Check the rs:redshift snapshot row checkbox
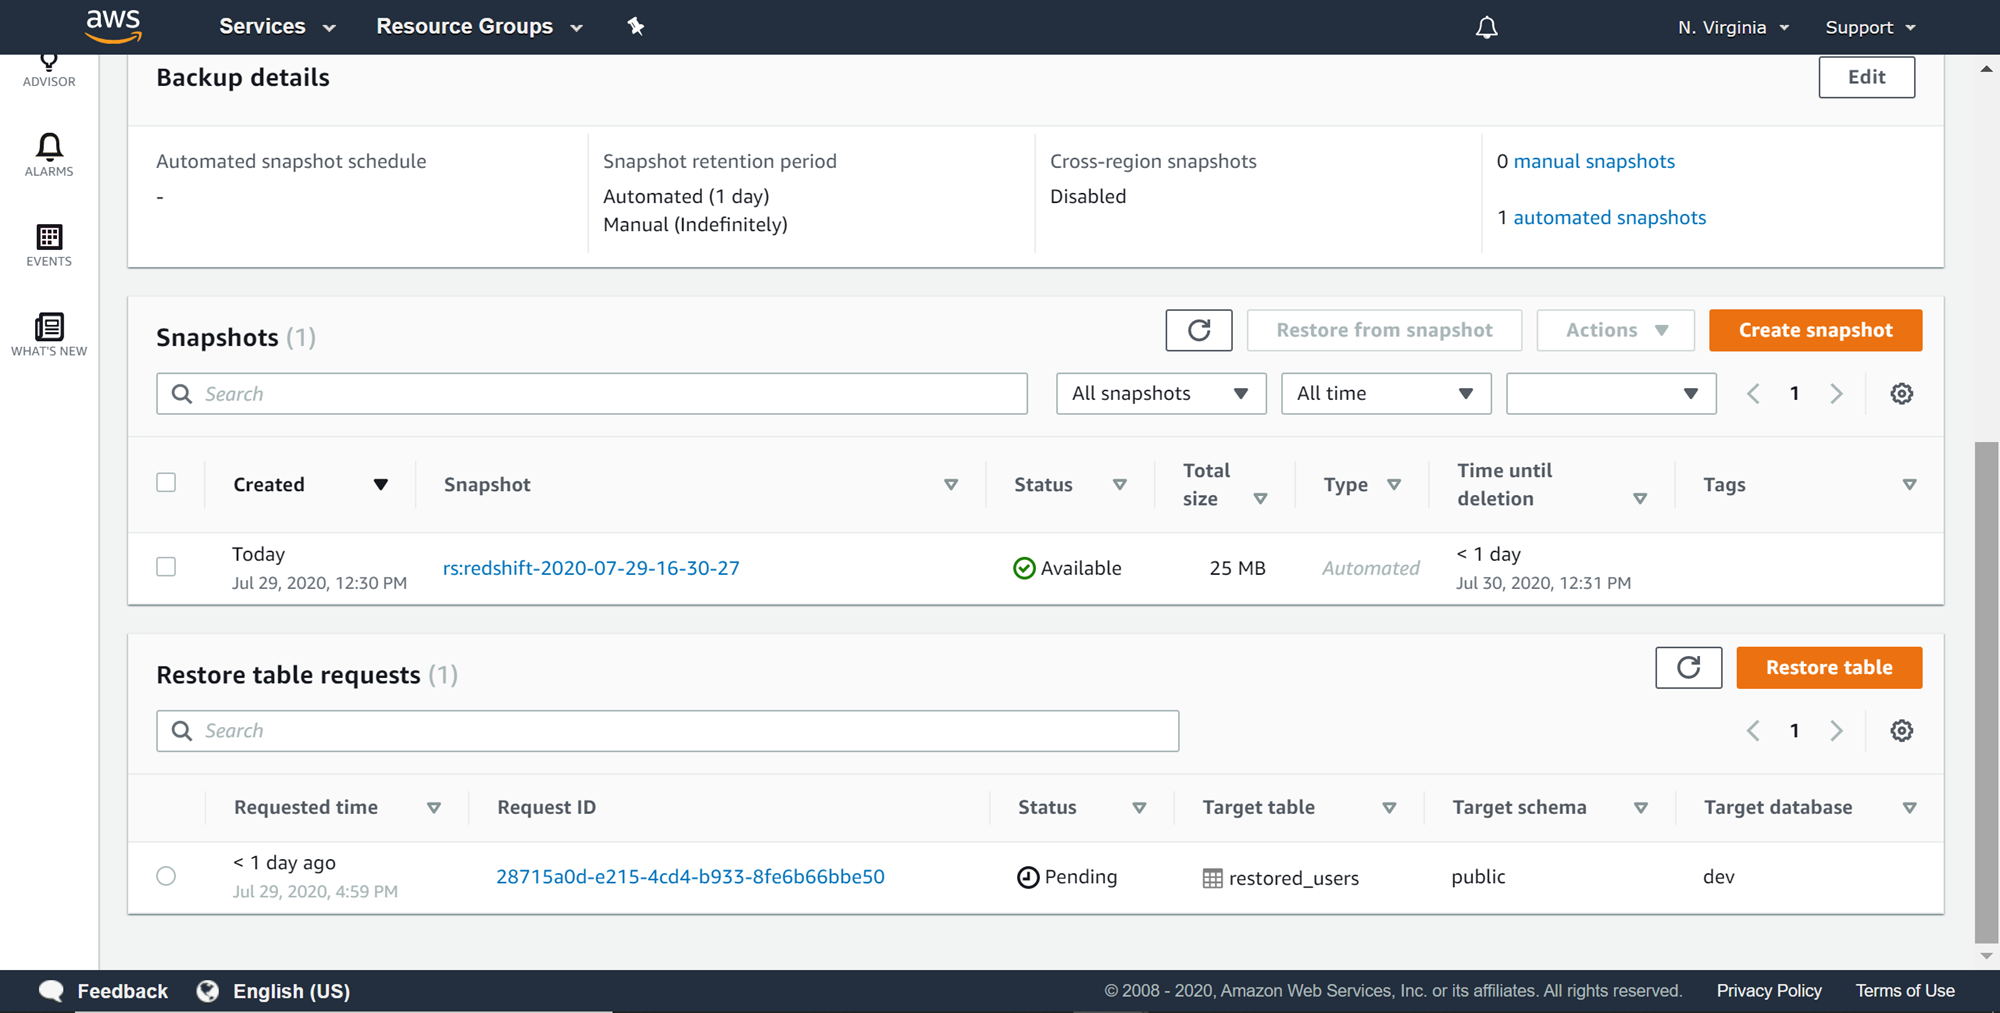Viewport: 2000px width, 1013px height. tap(166, 567)
